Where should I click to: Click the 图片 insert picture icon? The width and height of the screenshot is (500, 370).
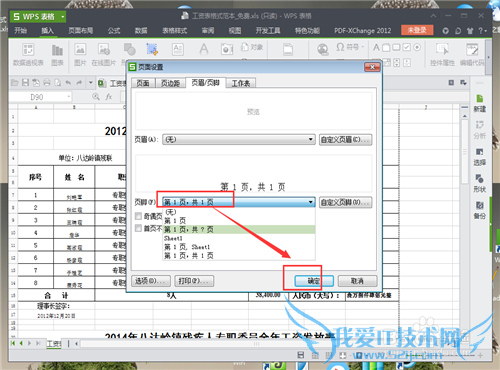click(80, 50)
